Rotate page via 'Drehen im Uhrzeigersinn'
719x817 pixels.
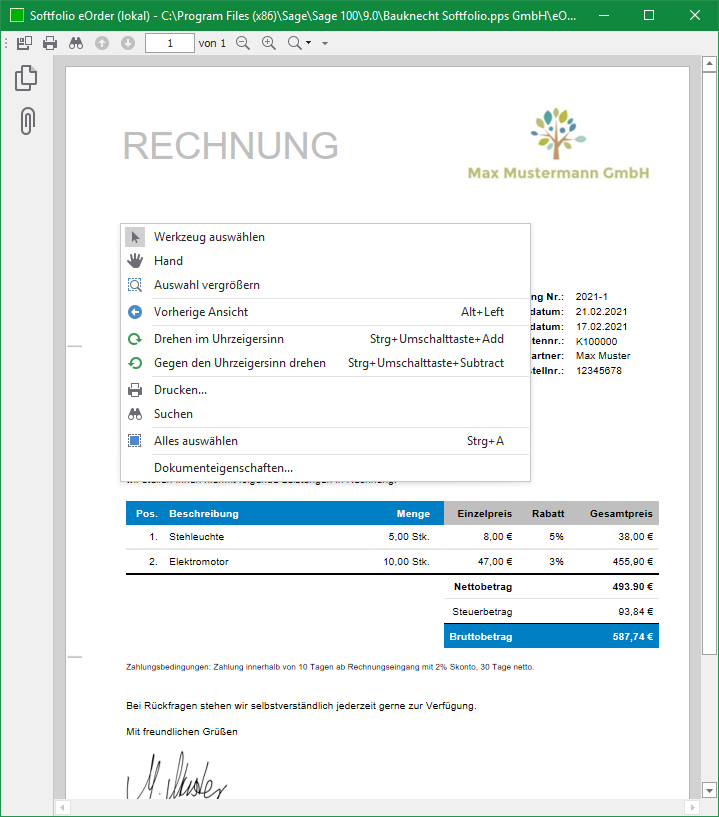[x=218, y=339]
